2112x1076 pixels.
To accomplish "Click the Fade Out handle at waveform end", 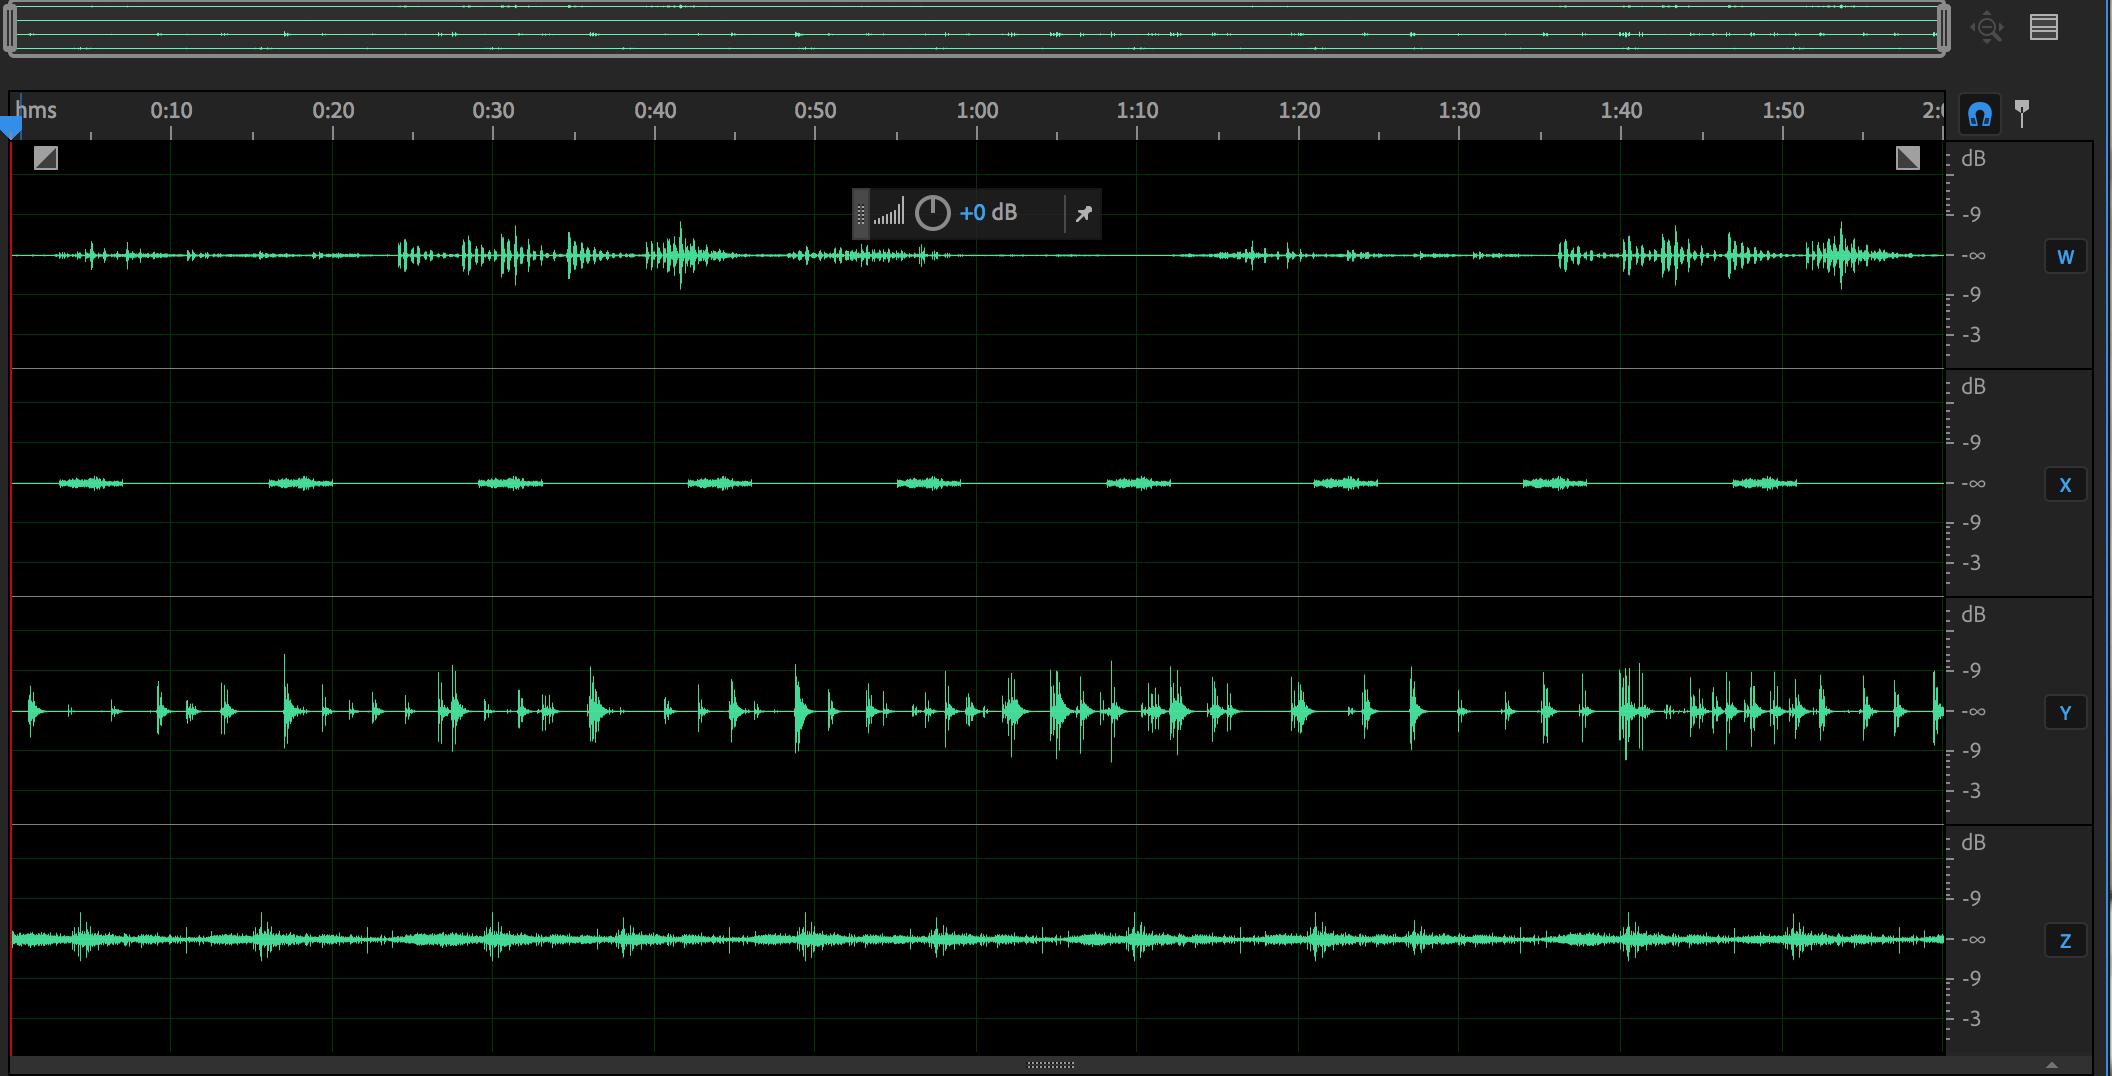I will 1907,158.
